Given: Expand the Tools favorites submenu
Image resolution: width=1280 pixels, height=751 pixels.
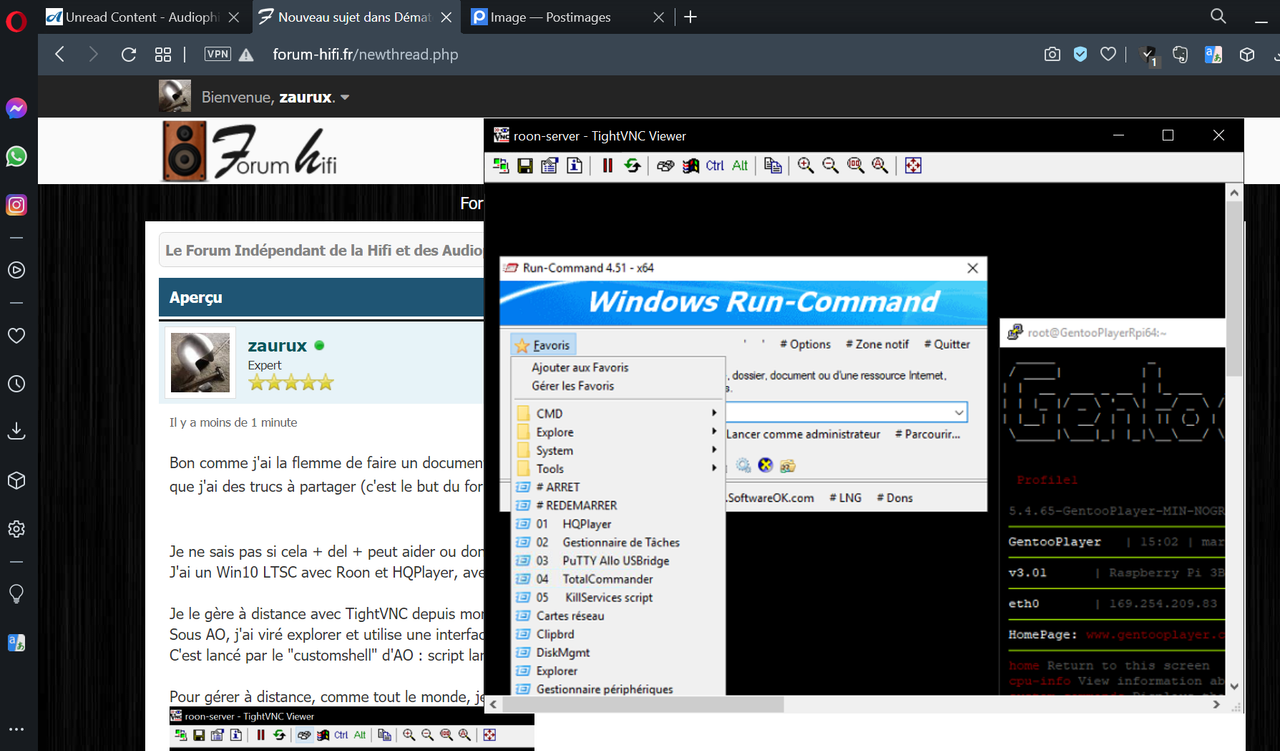Looking at the screenshot, I should (617, 468).
